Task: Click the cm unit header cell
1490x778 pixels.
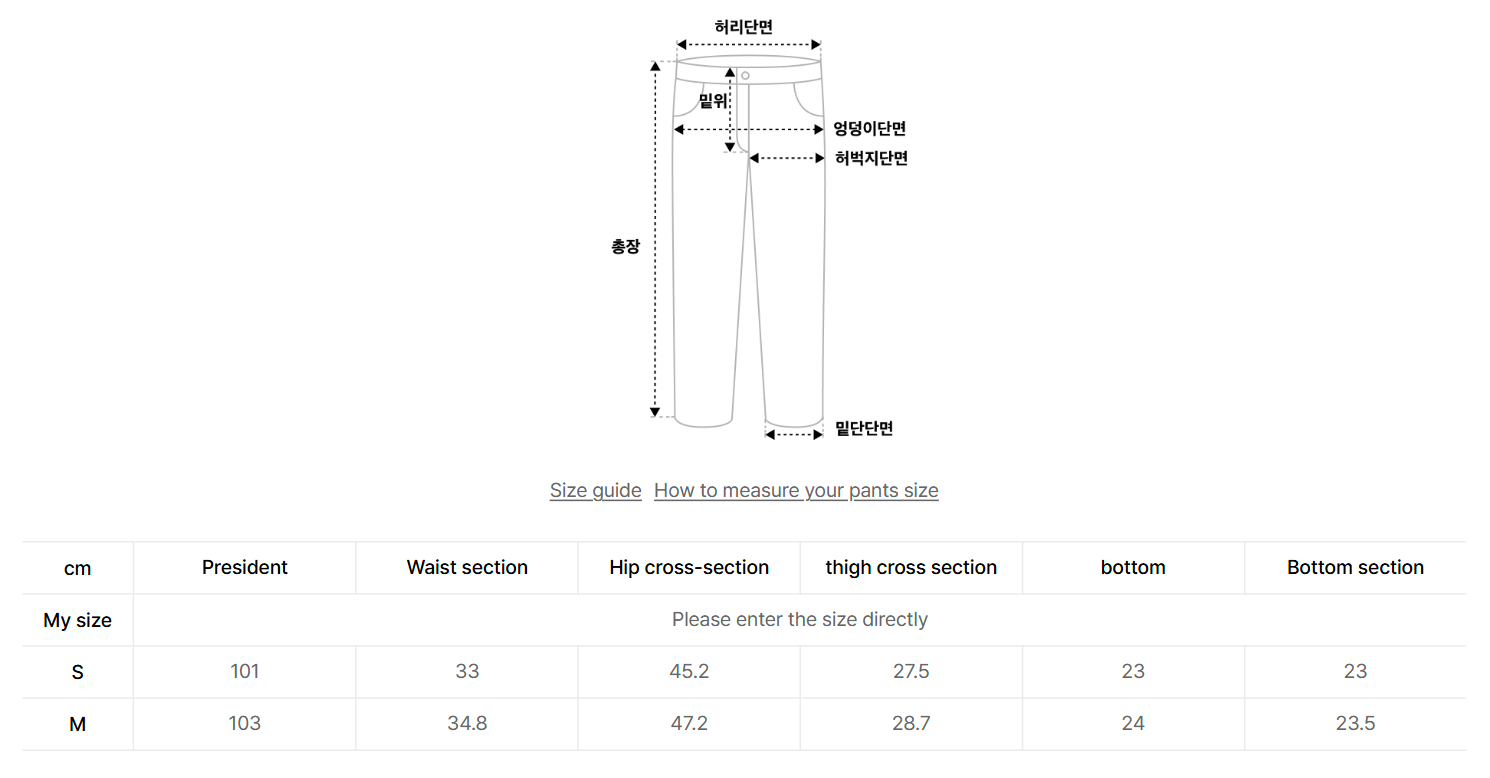Action: 77,568
